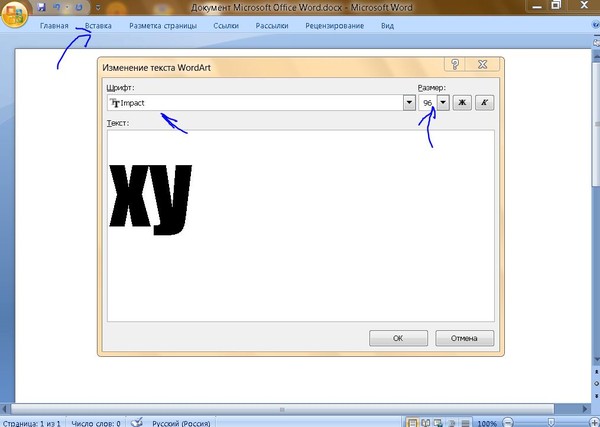Switch to Print Layout view
This screenshot has height=427, width=600.
(x=412, y=423)
